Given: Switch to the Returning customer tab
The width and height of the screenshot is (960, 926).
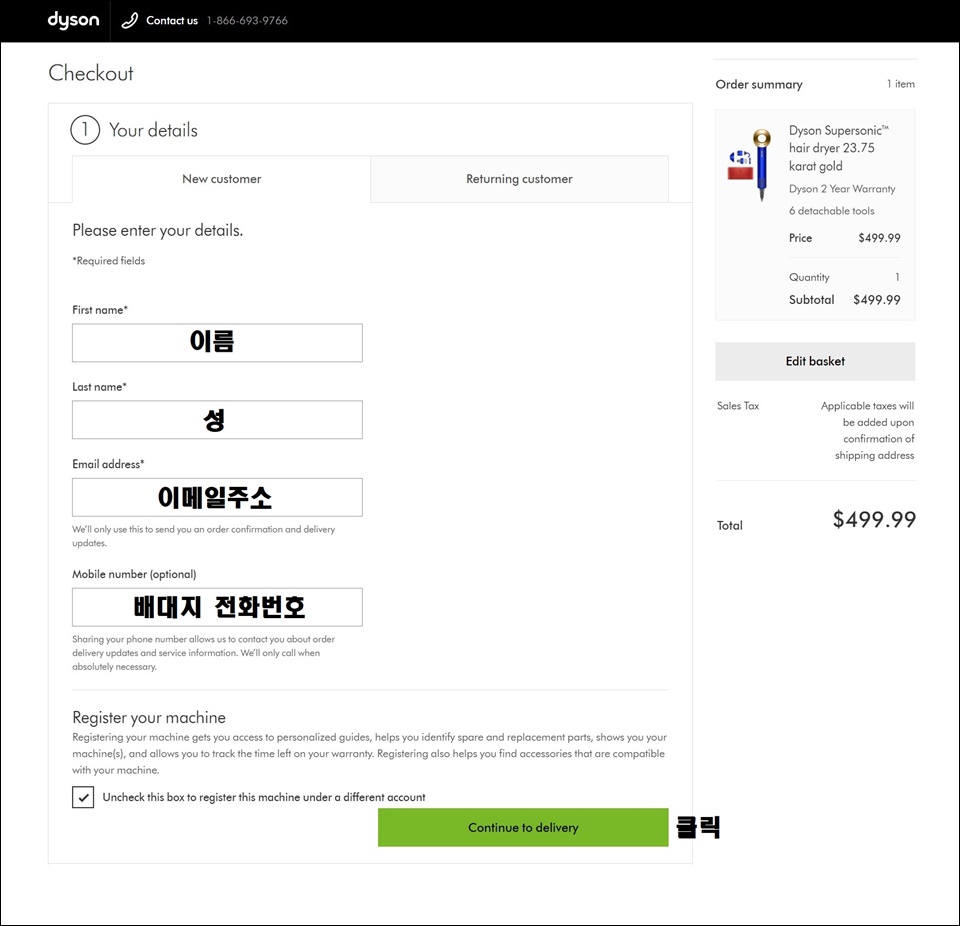Looking at the screenshot, I should pos(519,179).
